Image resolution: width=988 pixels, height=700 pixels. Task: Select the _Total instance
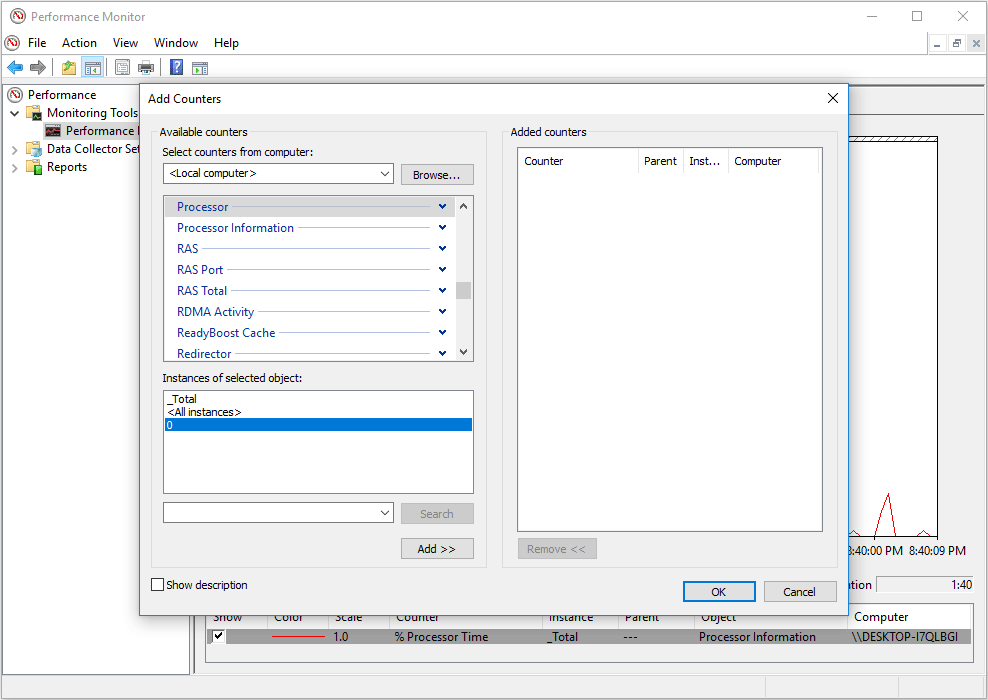coord(318,399)
